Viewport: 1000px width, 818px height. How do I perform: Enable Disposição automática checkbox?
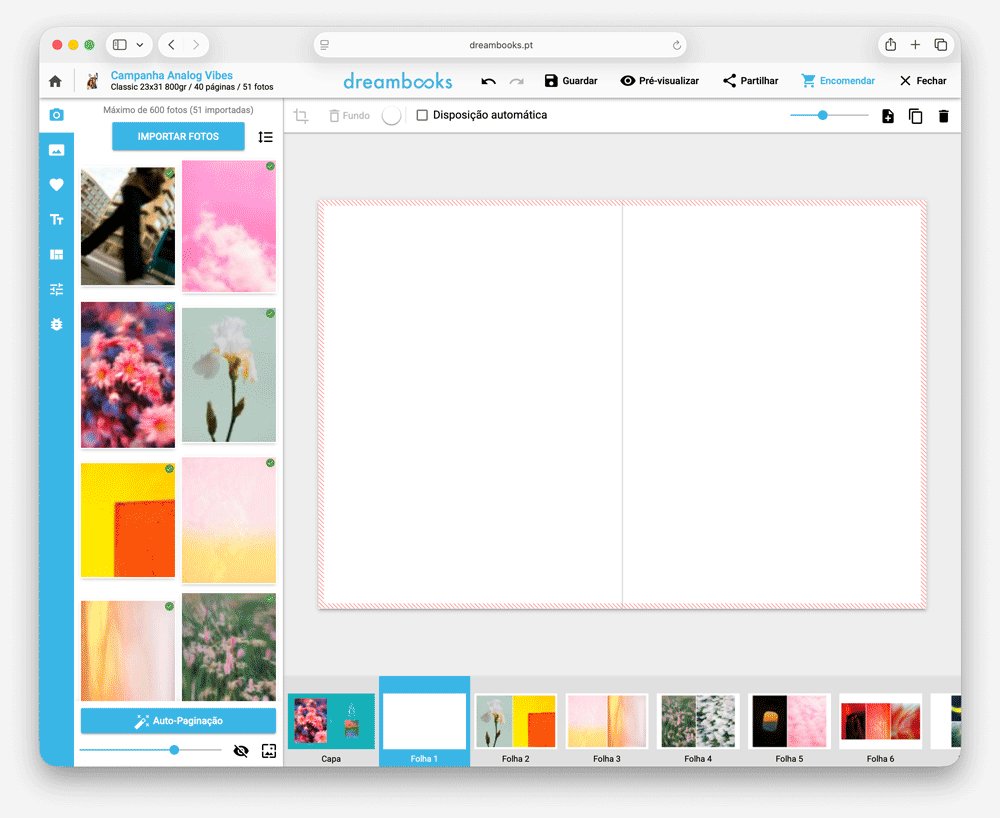(422, 115)
